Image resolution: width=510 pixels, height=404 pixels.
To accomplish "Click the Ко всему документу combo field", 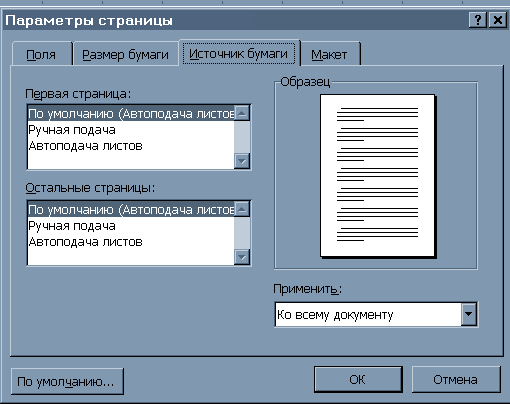I will [x=368, y=314].
